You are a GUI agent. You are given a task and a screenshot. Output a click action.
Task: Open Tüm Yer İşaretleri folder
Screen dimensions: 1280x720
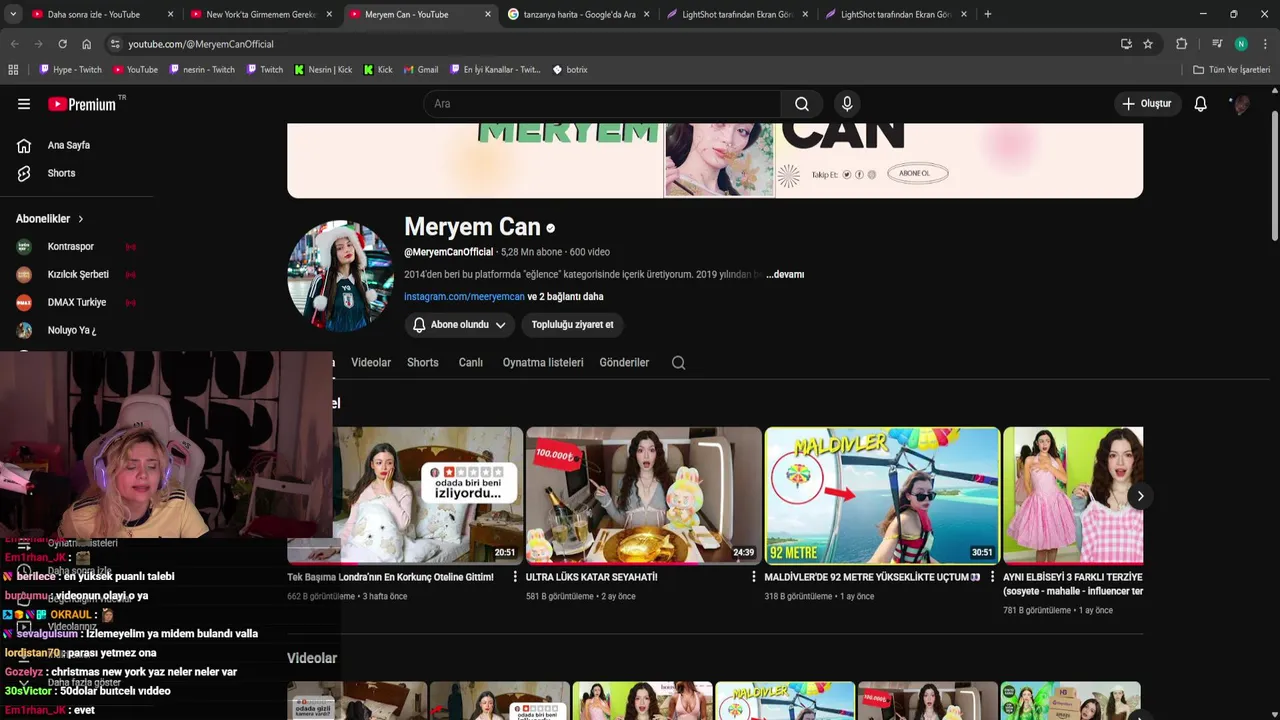pos(1231,70)
